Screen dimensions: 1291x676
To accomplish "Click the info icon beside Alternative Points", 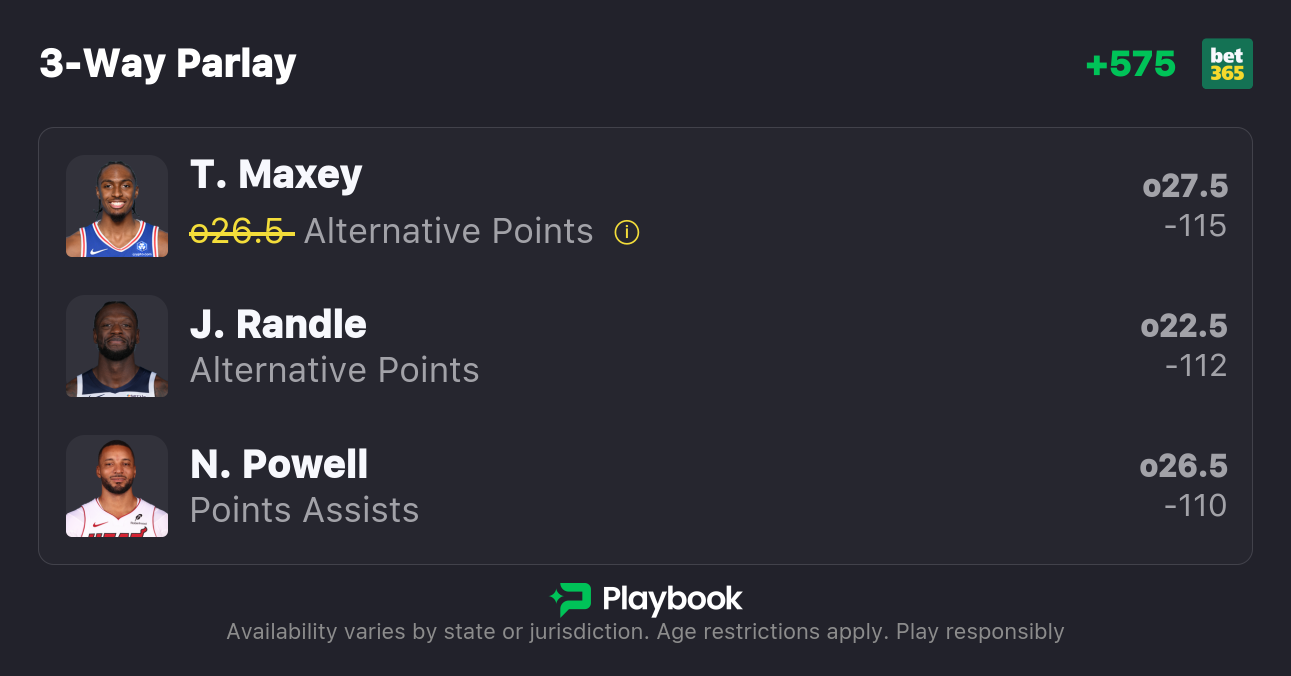I will click(627, 233).
